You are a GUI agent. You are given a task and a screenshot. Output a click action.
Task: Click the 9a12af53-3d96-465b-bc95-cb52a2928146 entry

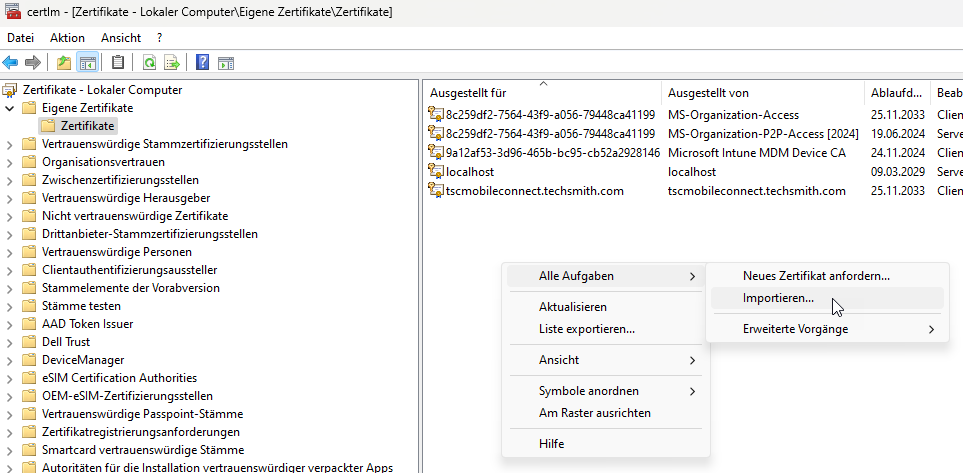coord(553,152)
